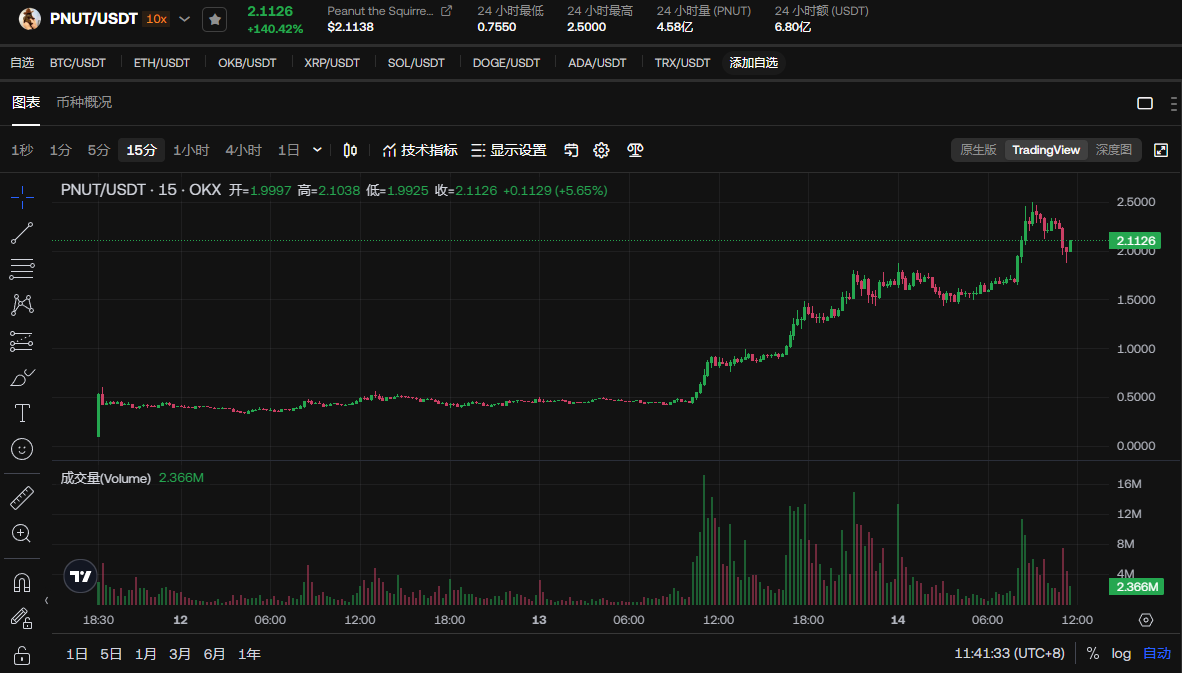Image resolution: width=1182 pixels, height=673 pixels.
Task: Open the candlestick chart type selector
Action: click(350, 150)
